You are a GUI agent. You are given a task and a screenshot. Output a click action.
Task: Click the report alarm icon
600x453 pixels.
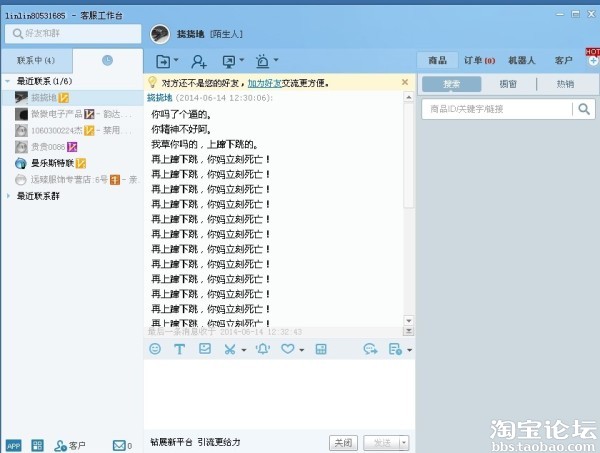[x=262, y=61]
